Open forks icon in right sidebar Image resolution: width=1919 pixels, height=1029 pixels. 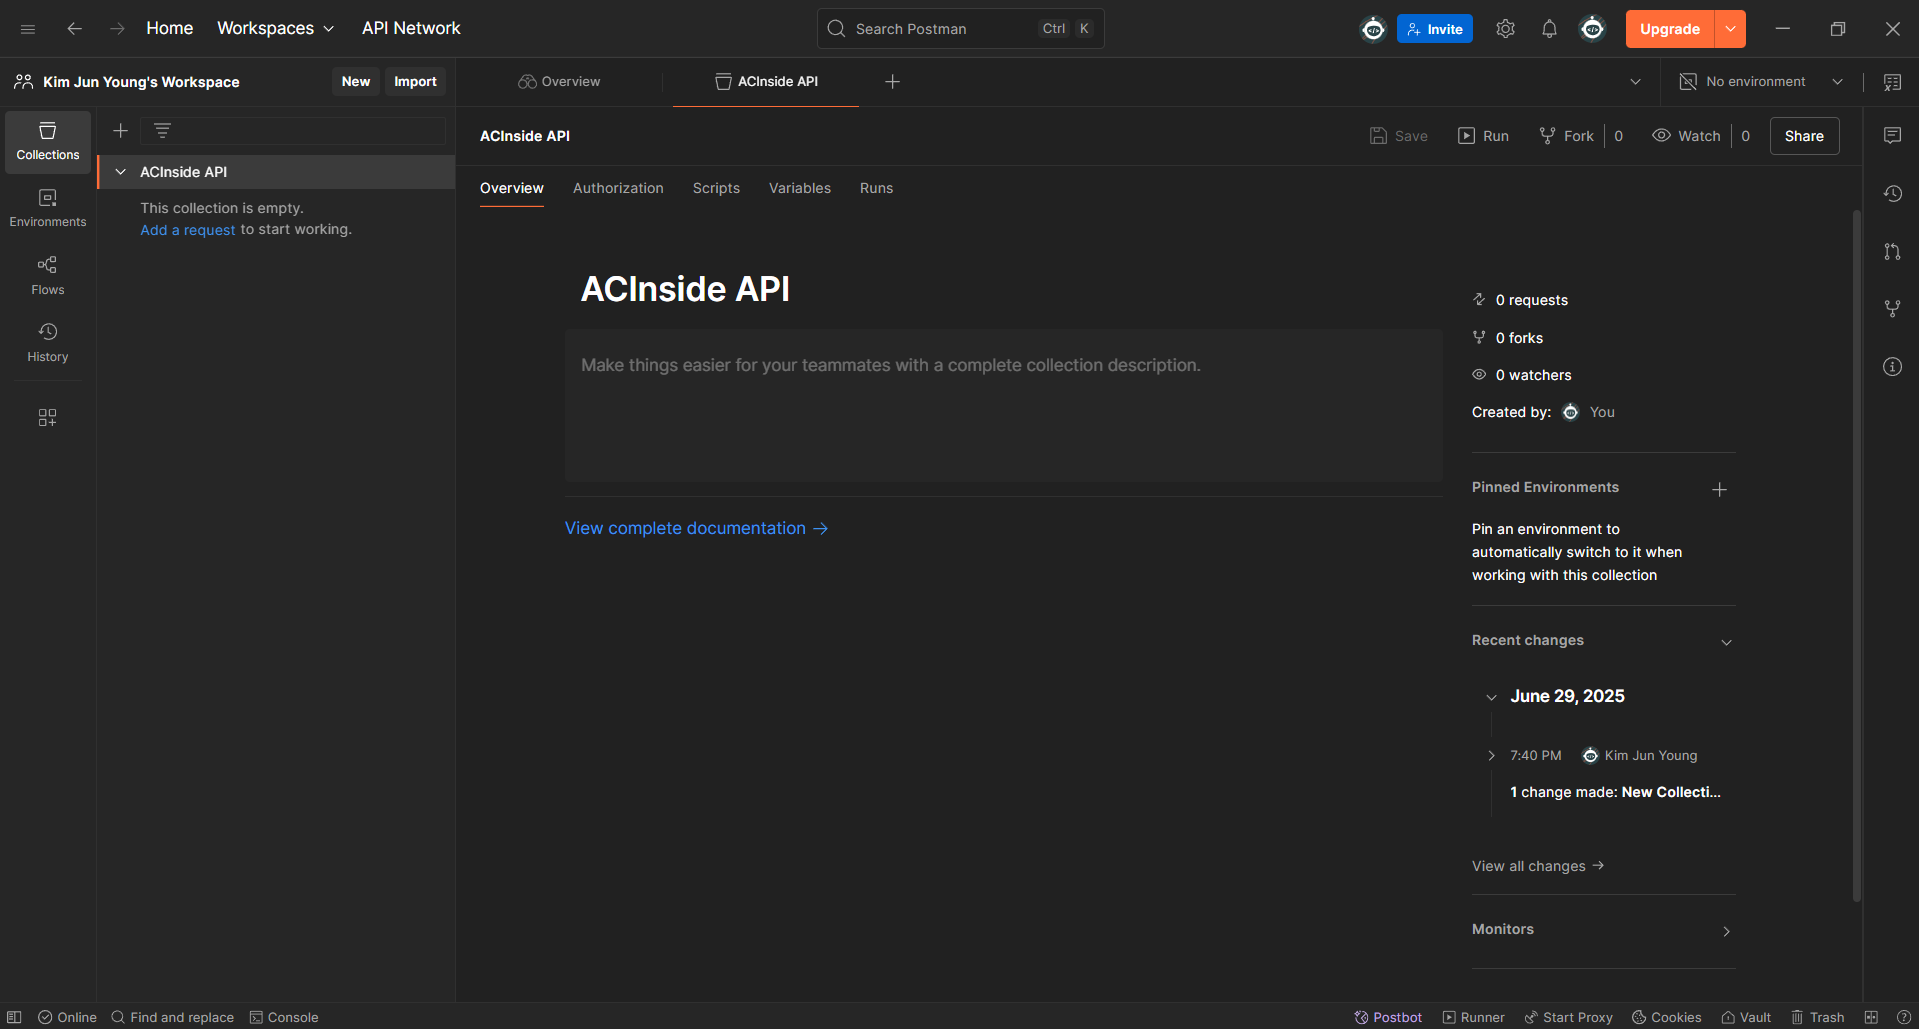pos(1892,309)
